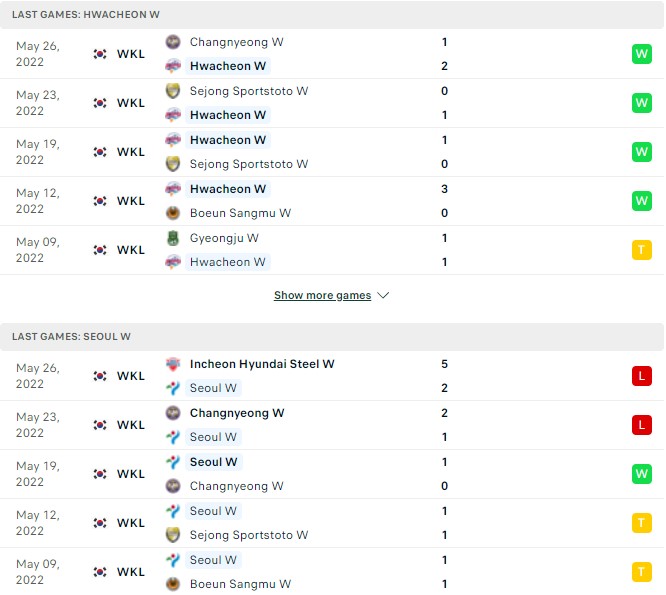Click the Last Games: Hwacheon W header
This screenshot has width=666, height=595.
pyautogui.click(x=86, y=15)
